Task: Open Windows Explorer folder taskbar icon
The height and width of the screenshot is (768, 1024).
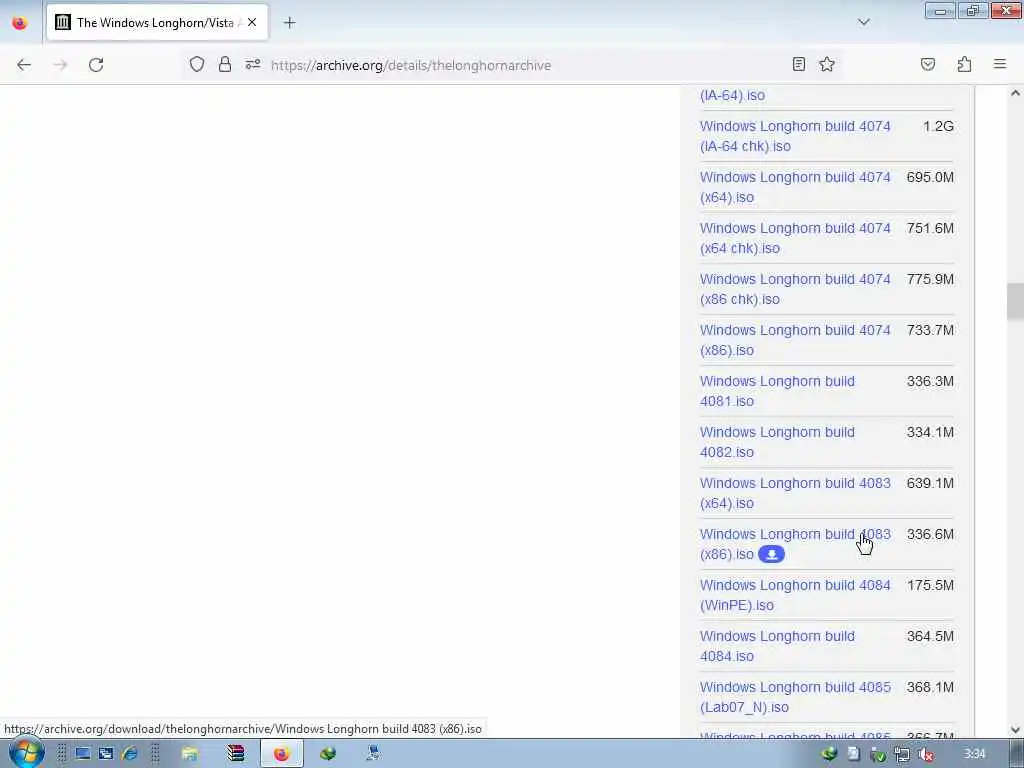Action: pyautogui.click(x=189, y=754)
